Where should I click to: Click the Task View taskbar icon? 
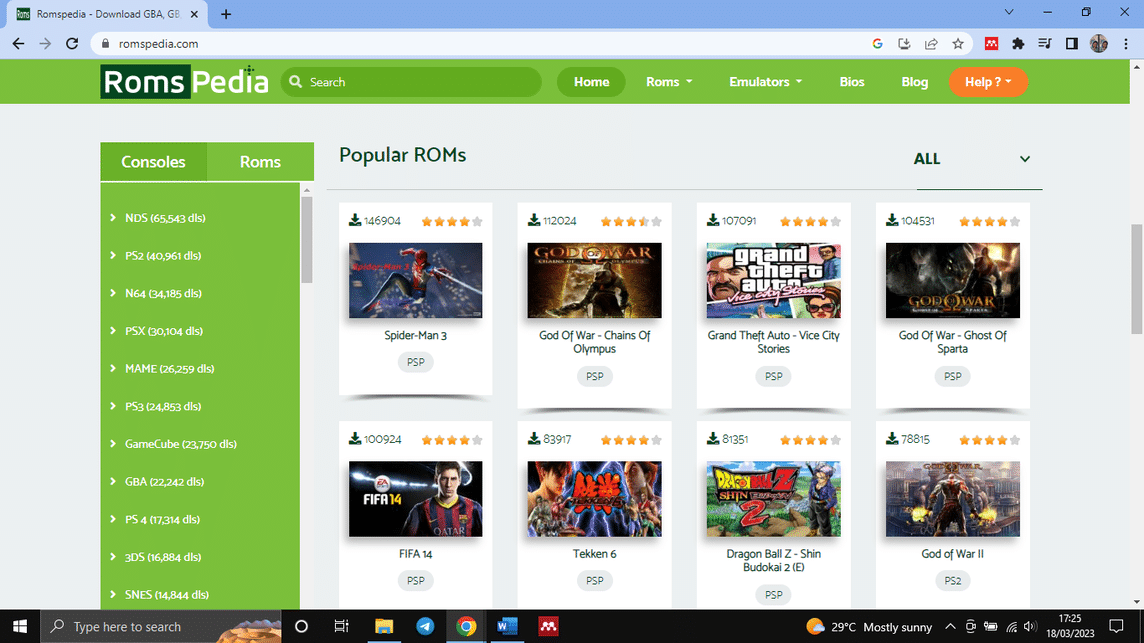point(341,626)
